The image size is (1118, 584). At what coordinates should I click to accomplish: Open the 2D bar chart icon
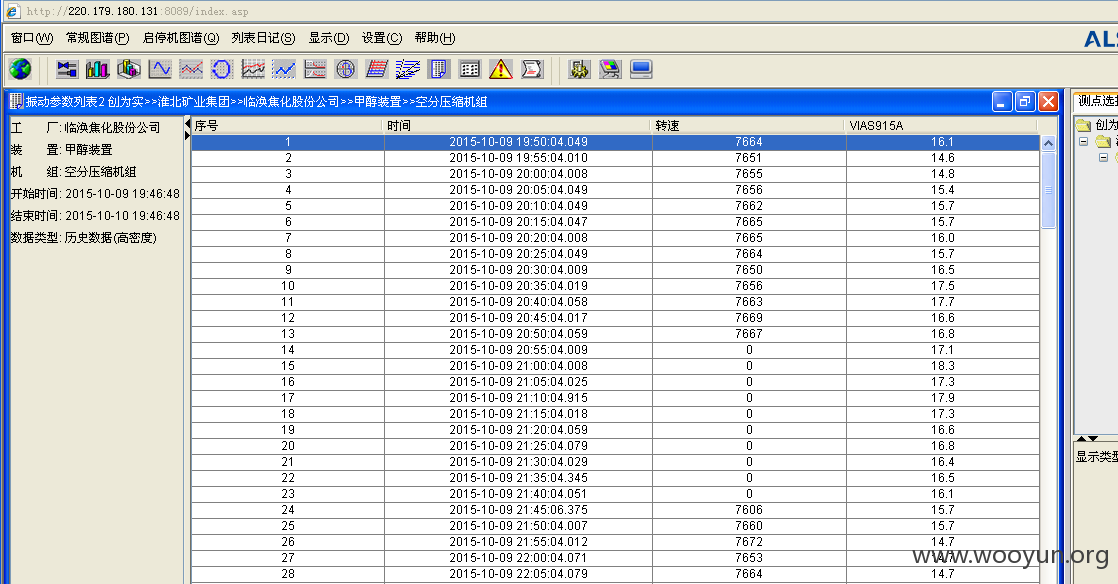click(x=98, y=69)
